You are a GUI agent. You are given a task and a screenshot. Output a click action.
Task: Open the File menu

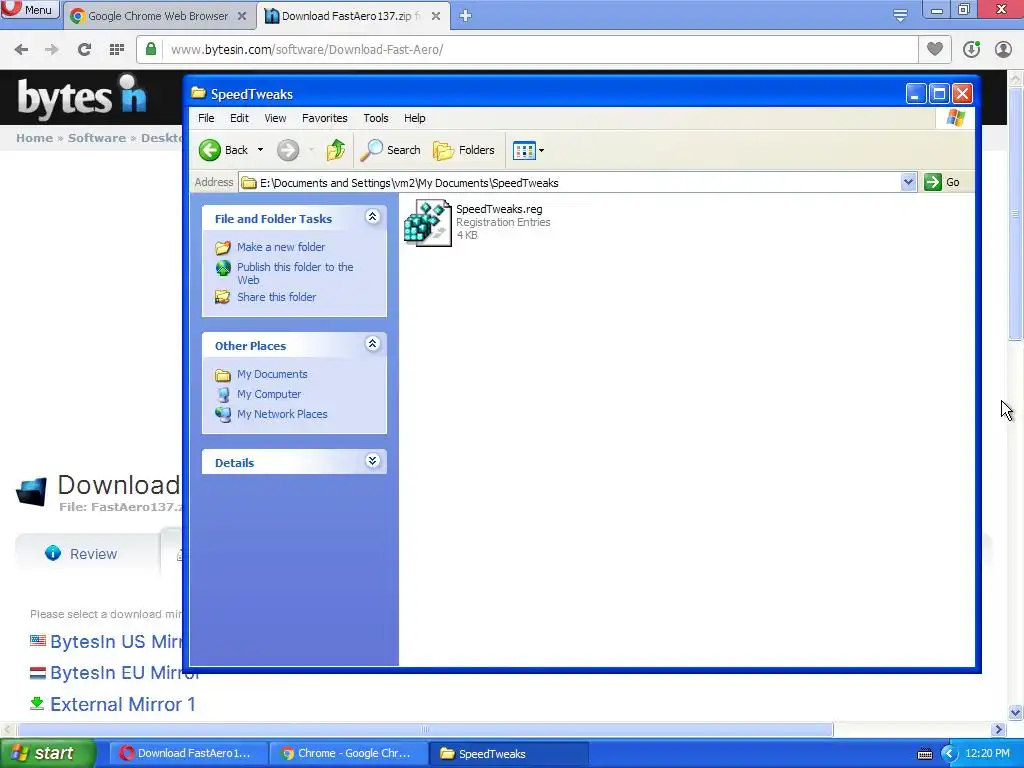[x=206, y=118]
